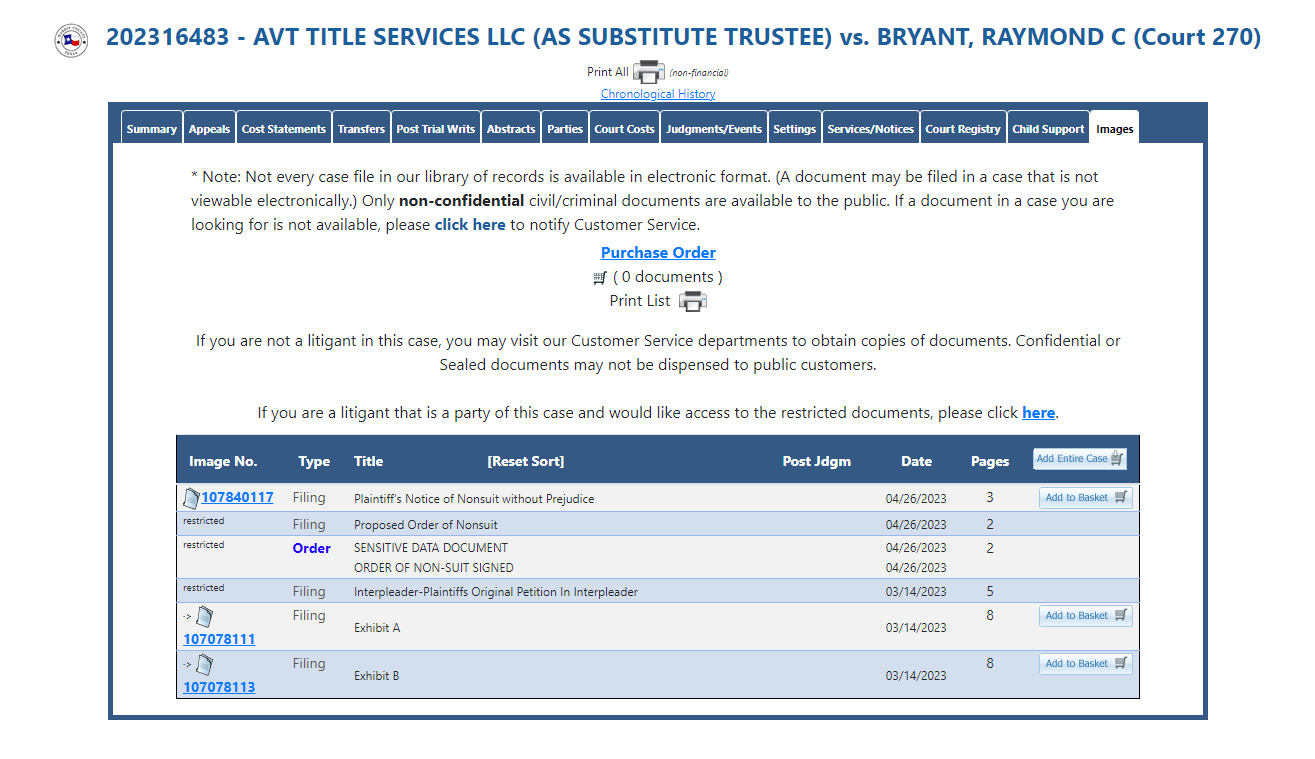Sort by the Date column header

click(x=916, y=461)
